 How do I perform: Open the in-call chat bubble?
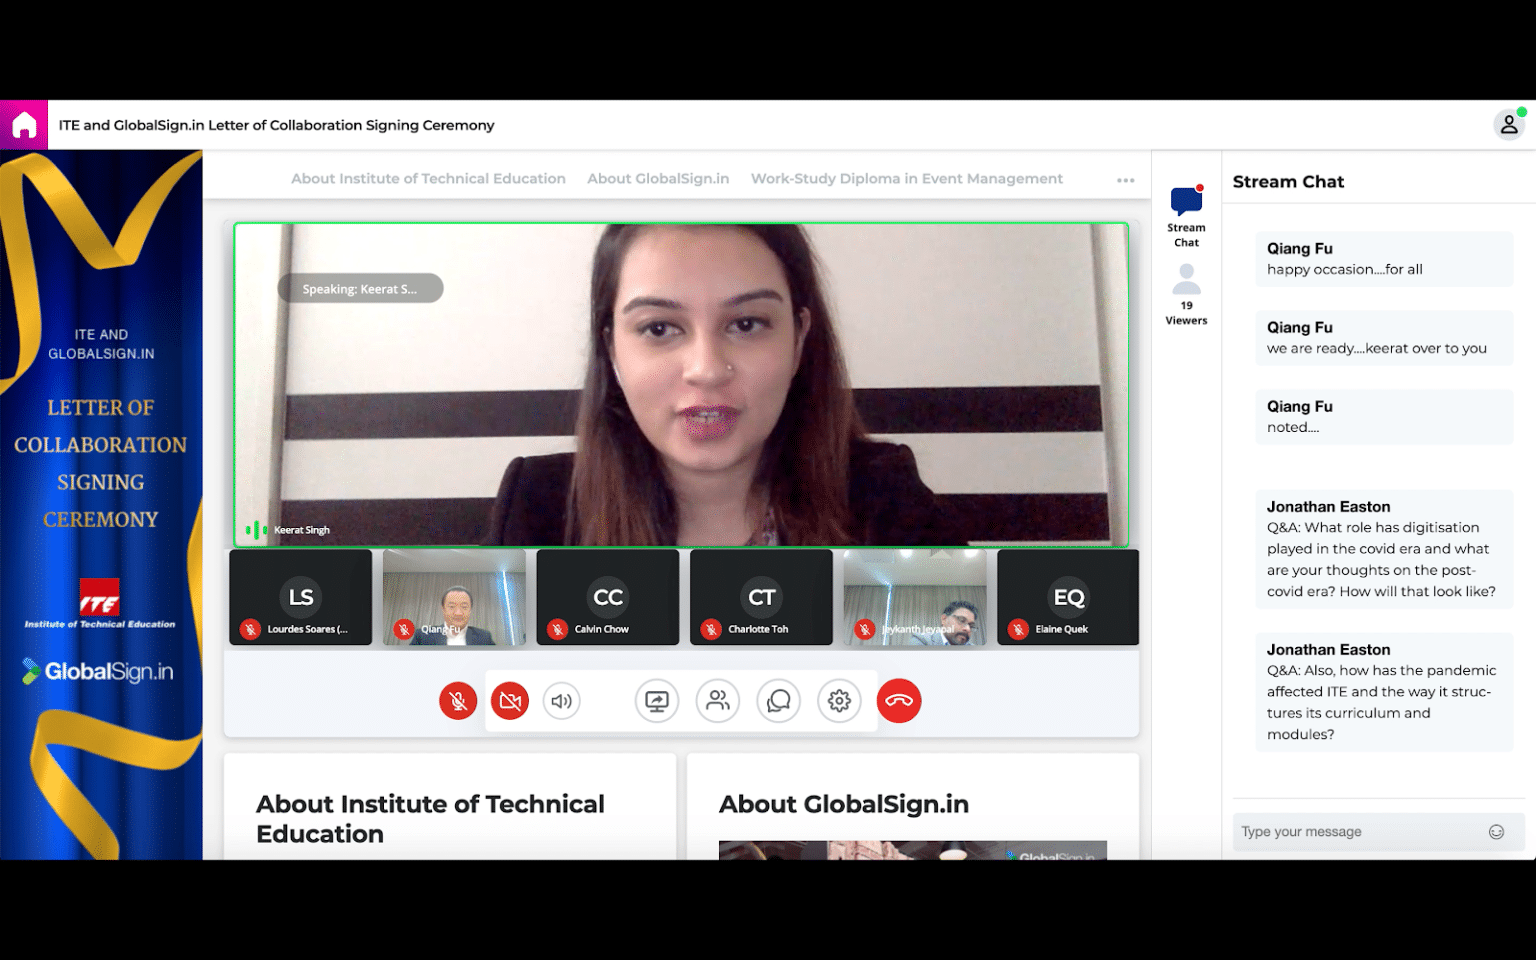(779, 701)
